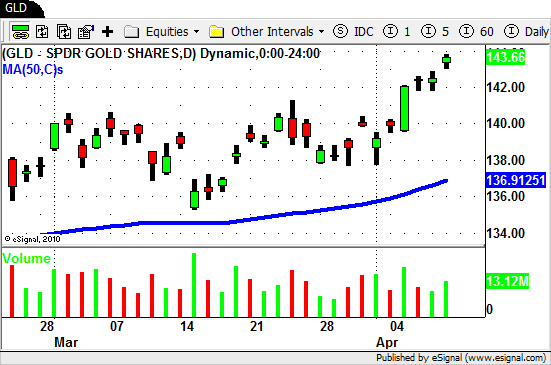Click the 07 date label on time axis
Screen dimensions: 551x365
click(117, 326)
